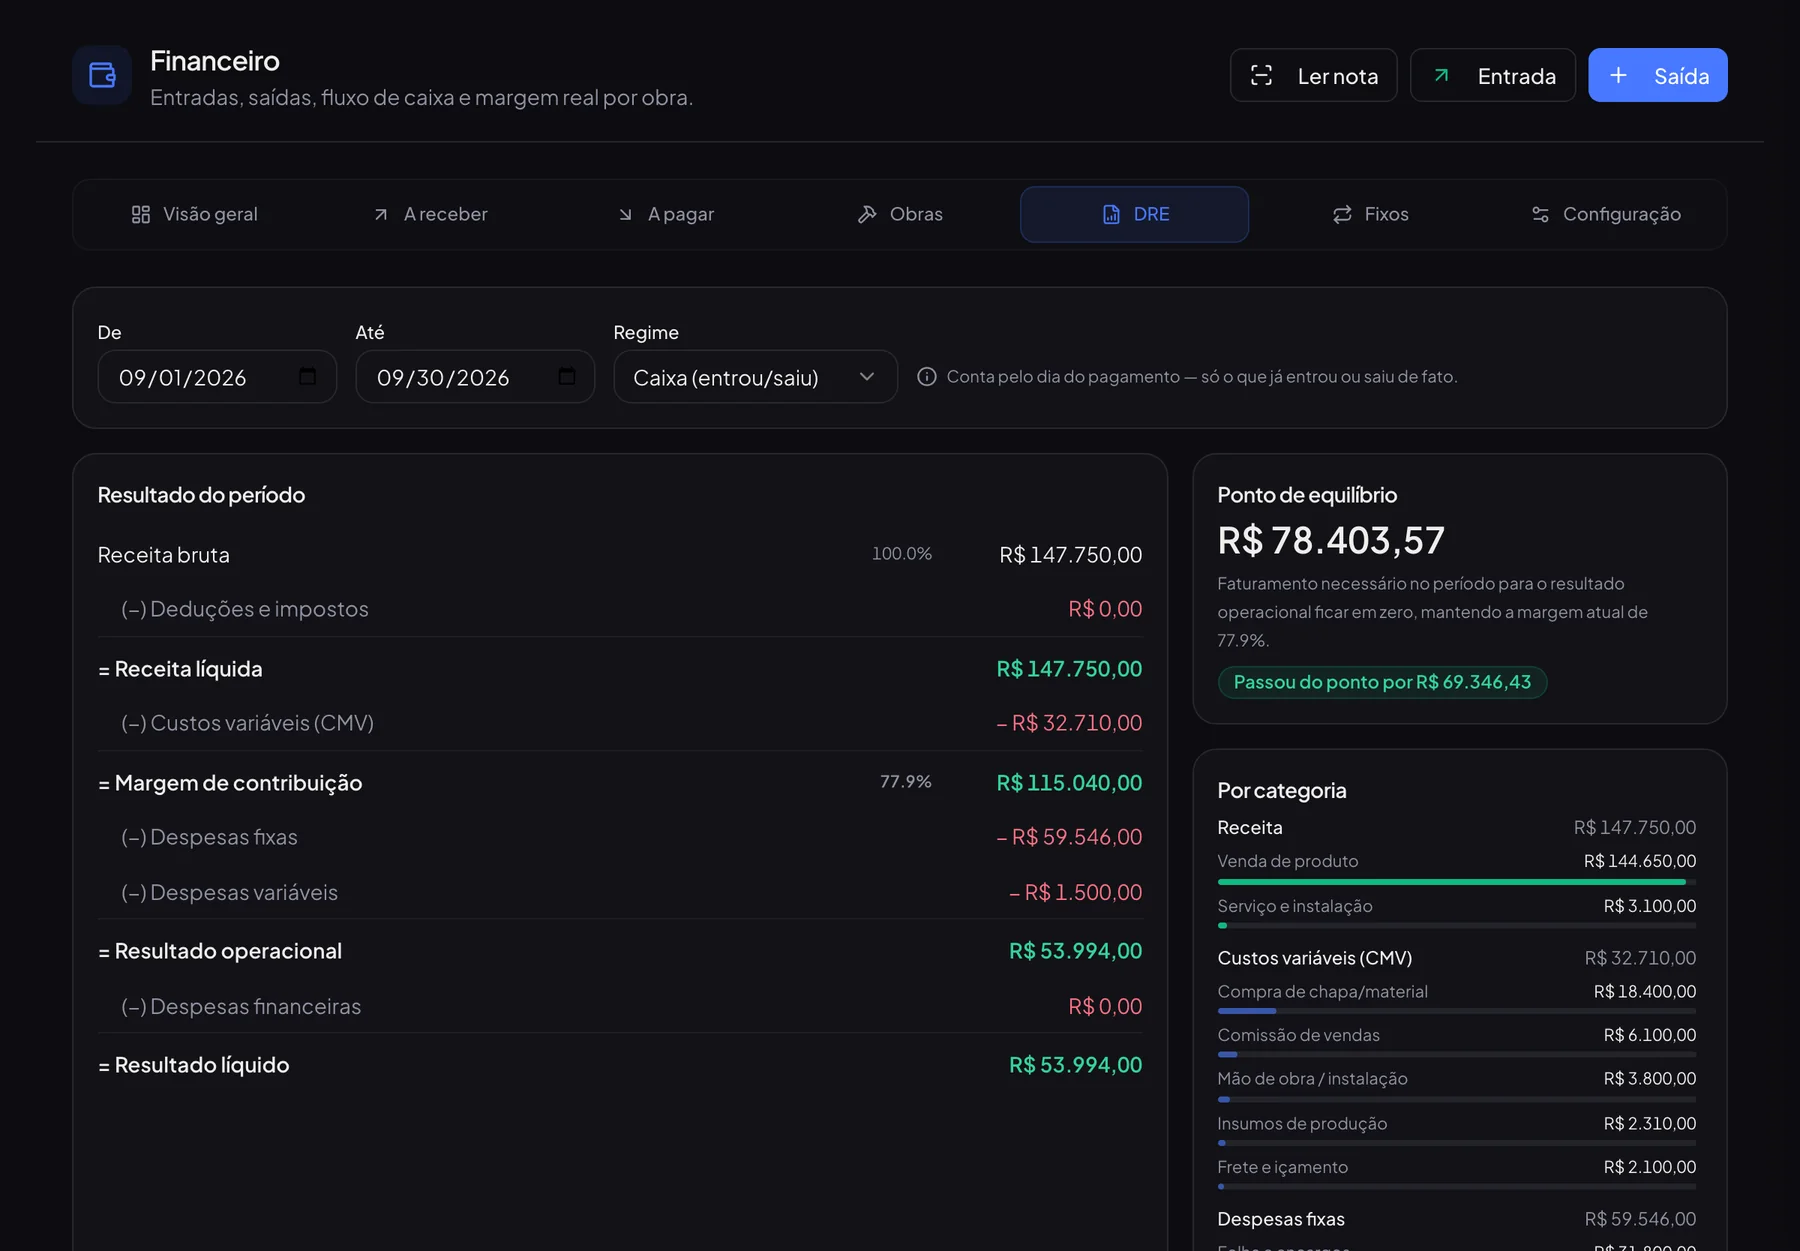The width and height of the screenshot is (1800, 1251).
Task: Click the Financeiro wallet icon
Action: (102, 75)
